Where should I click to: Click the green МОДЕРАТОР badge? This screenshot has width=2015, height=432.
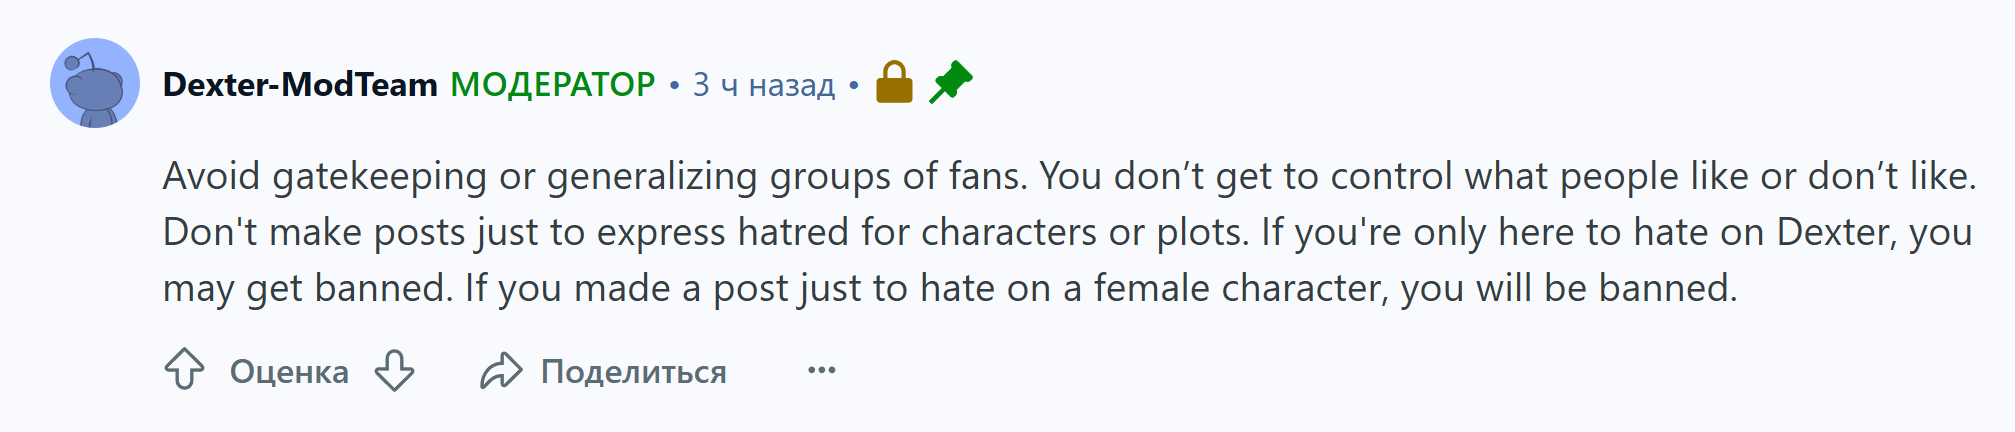(552, 85)
